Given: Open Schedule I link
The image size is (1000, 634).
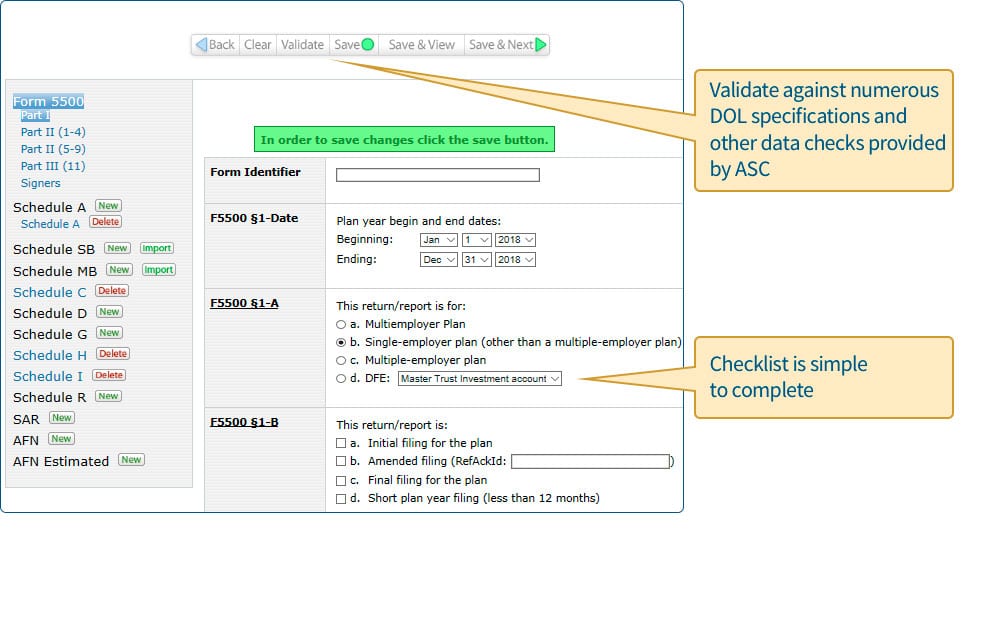Looking at the screenshot, I should pyautogui.click(x=48, y=376).
